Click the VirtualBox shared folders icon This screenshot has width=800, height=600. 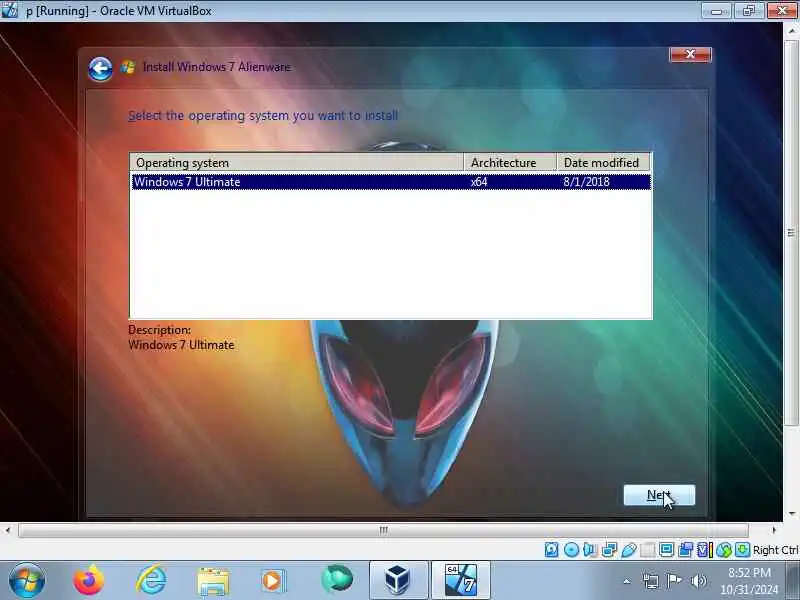click(647, 549)
